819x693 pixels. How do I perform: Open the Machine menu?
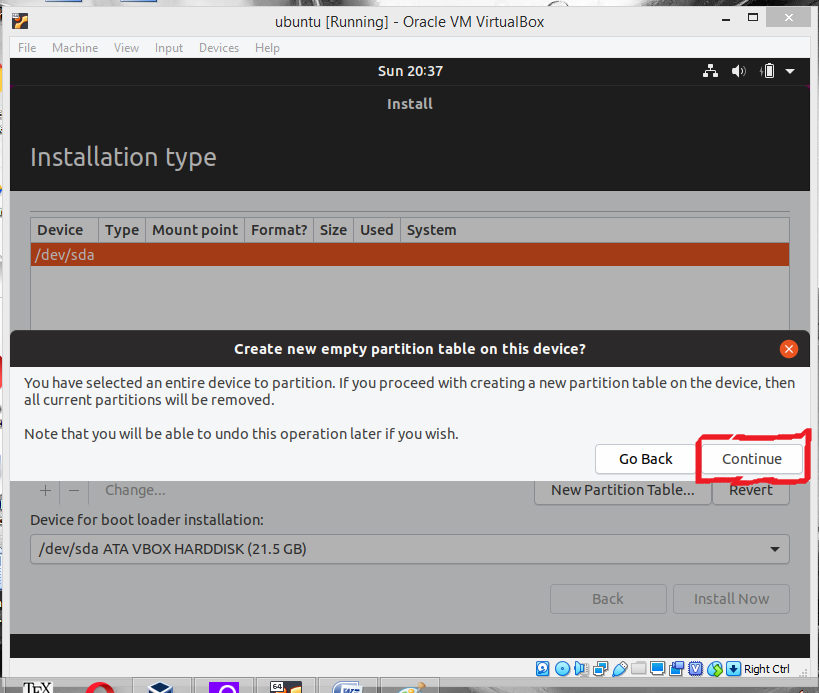click(75, 48)
